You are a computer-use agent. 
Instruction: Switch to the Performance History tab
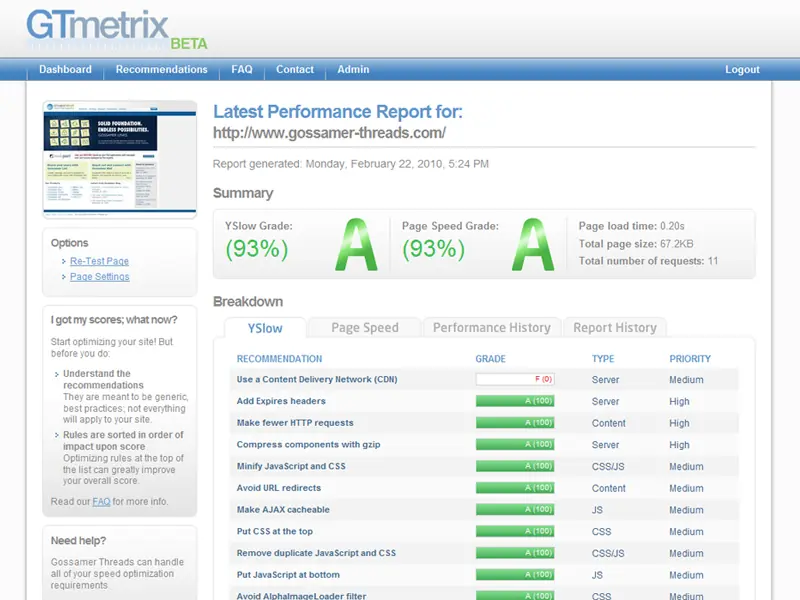(492, 328)
